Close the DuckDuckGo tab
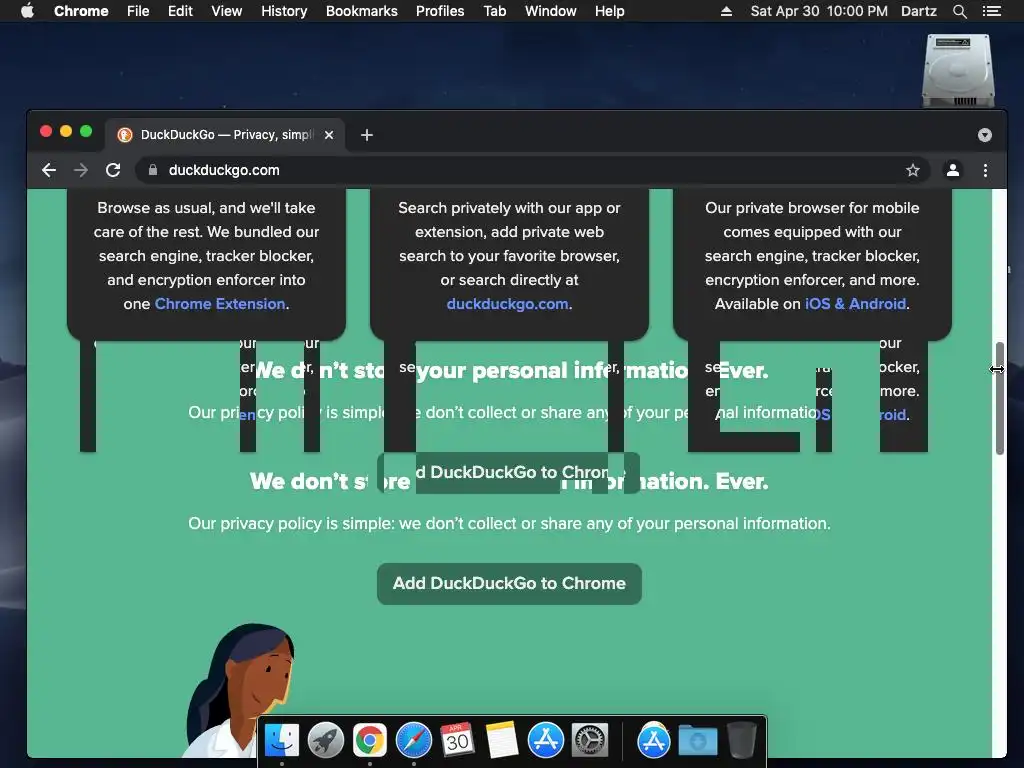The height and width of the screenshot is (768, 1024). [329, 135]
